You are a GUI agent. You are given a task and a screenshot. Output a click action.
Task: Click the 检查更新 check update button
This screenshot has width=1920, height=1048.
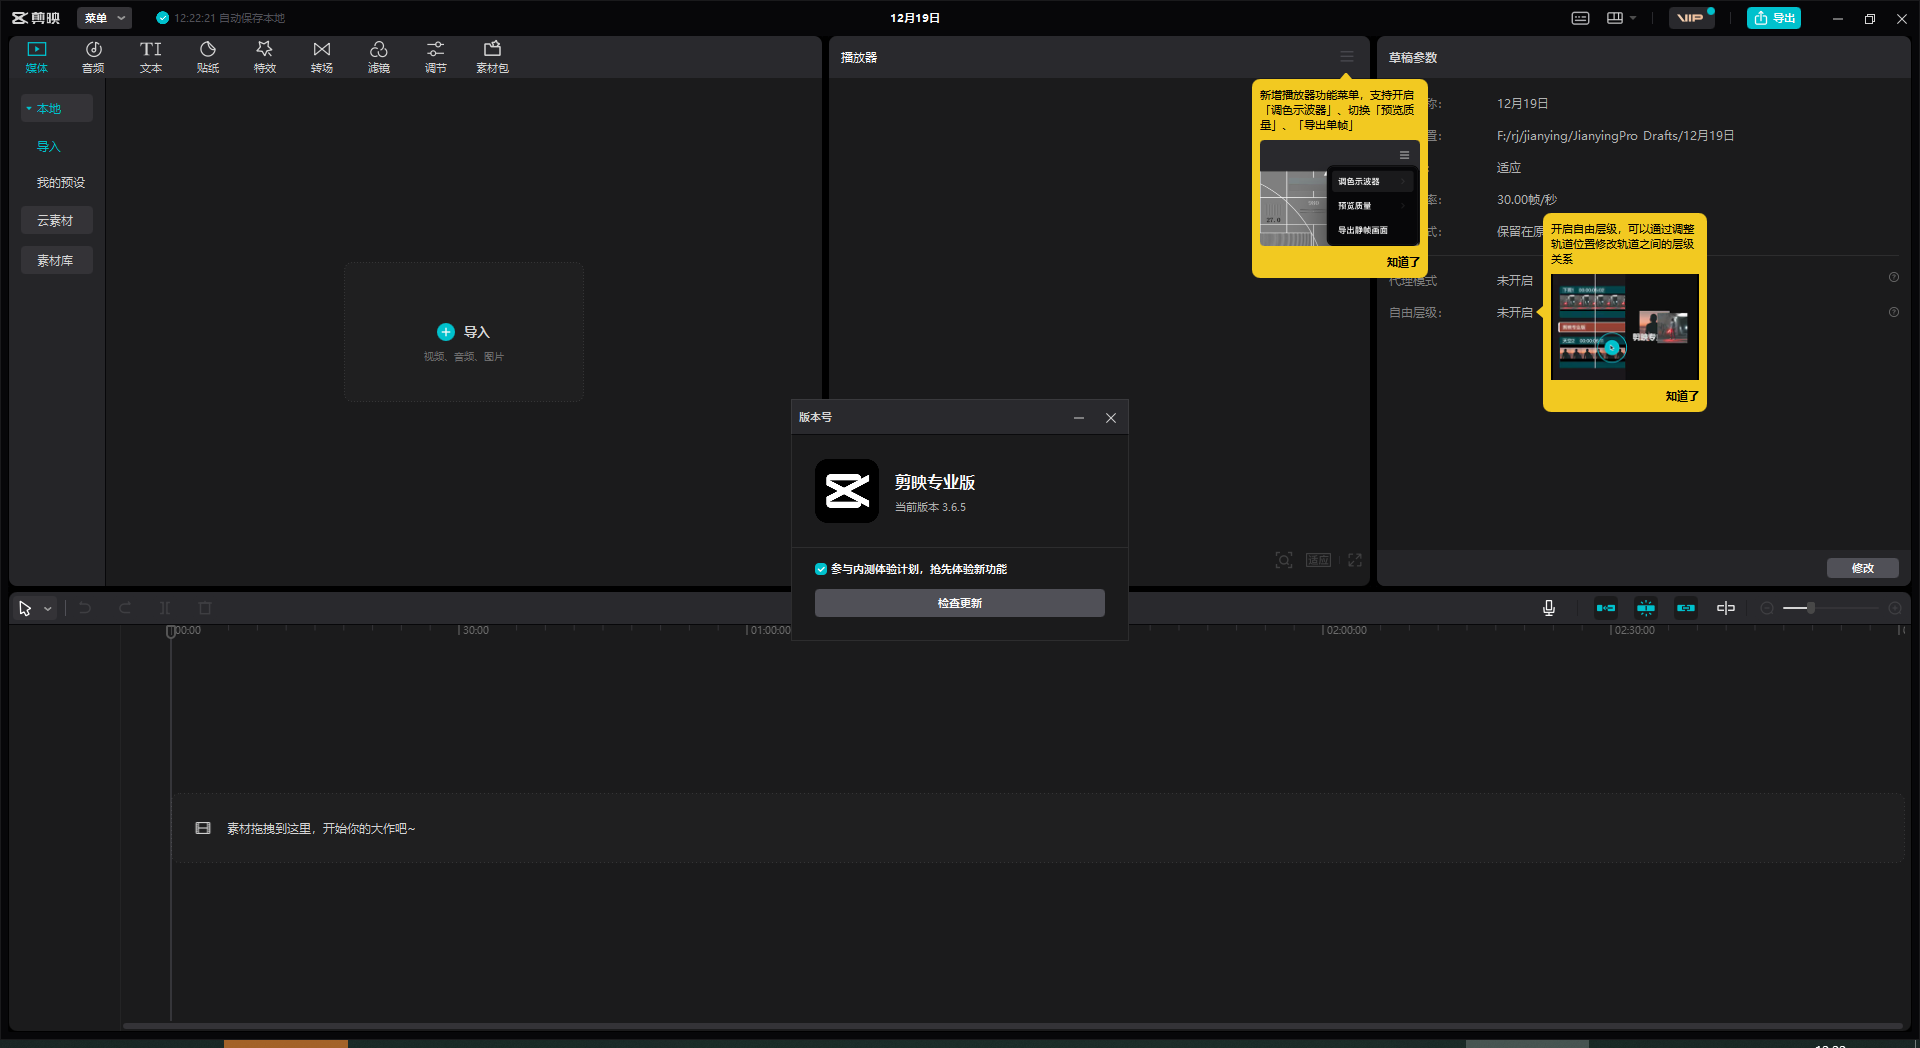click(960, 603)
